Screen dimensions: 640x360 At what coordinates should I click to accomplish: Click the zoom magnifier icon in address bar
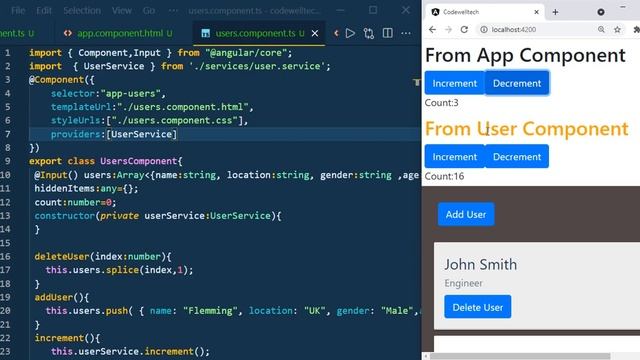point(601,29)
